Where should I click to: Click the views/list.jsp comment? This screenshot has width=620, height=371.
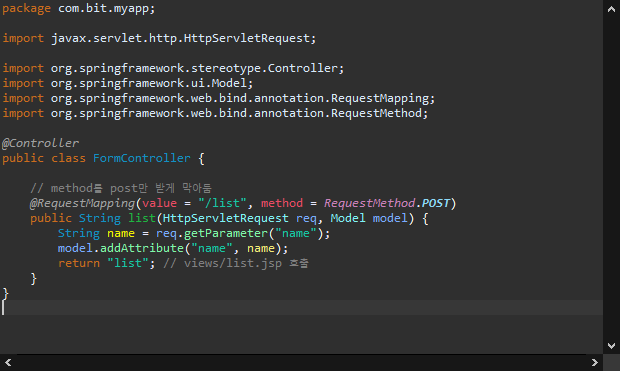click(x=236, y=263)
